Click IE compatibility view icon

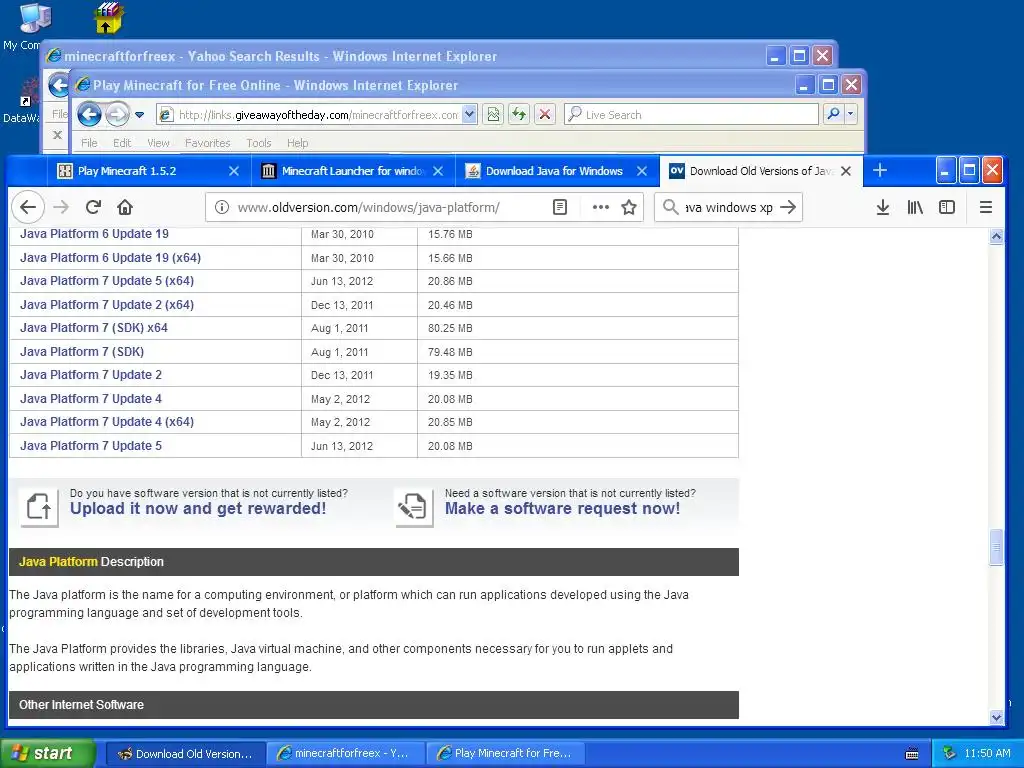tap(493, 115)
